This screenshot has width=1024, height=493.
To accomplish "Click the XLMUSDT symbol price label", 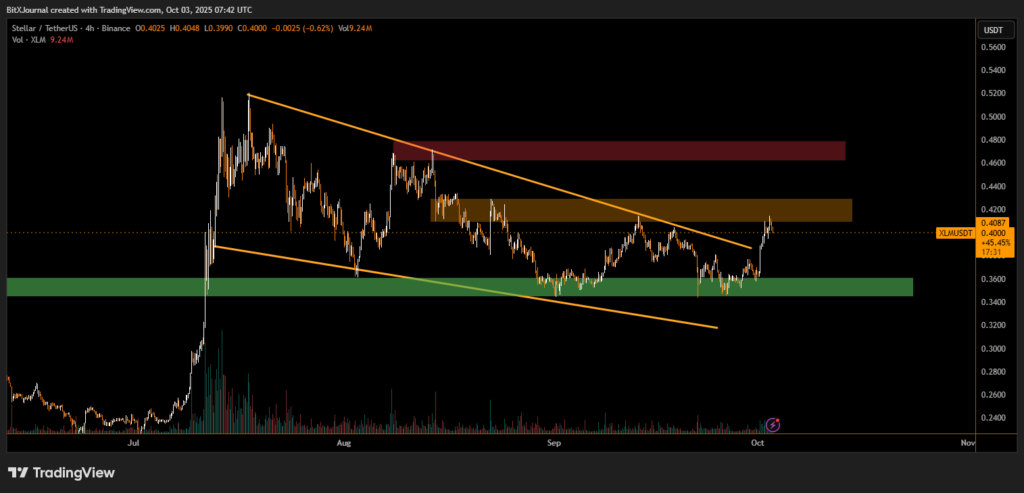I will tap(955, 233).
